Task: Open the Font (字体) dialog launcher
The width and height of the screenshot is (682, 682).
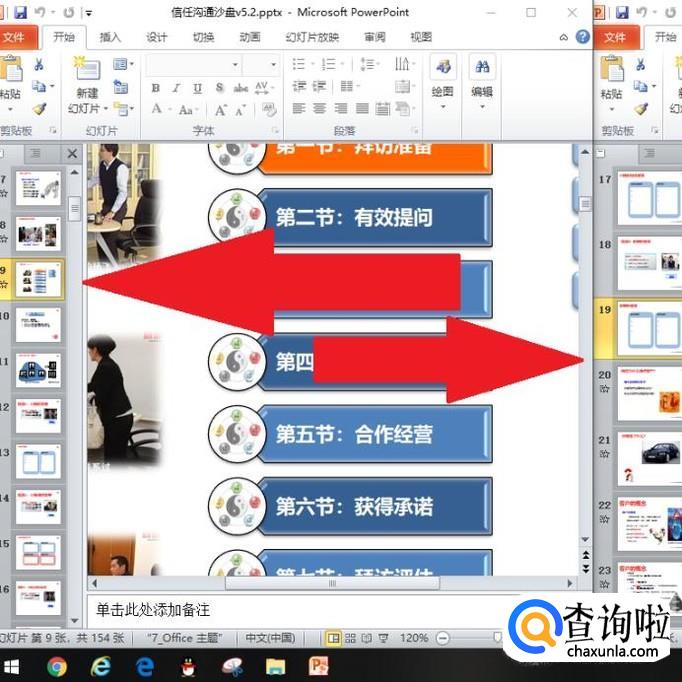Action: [x=275, y=130]
